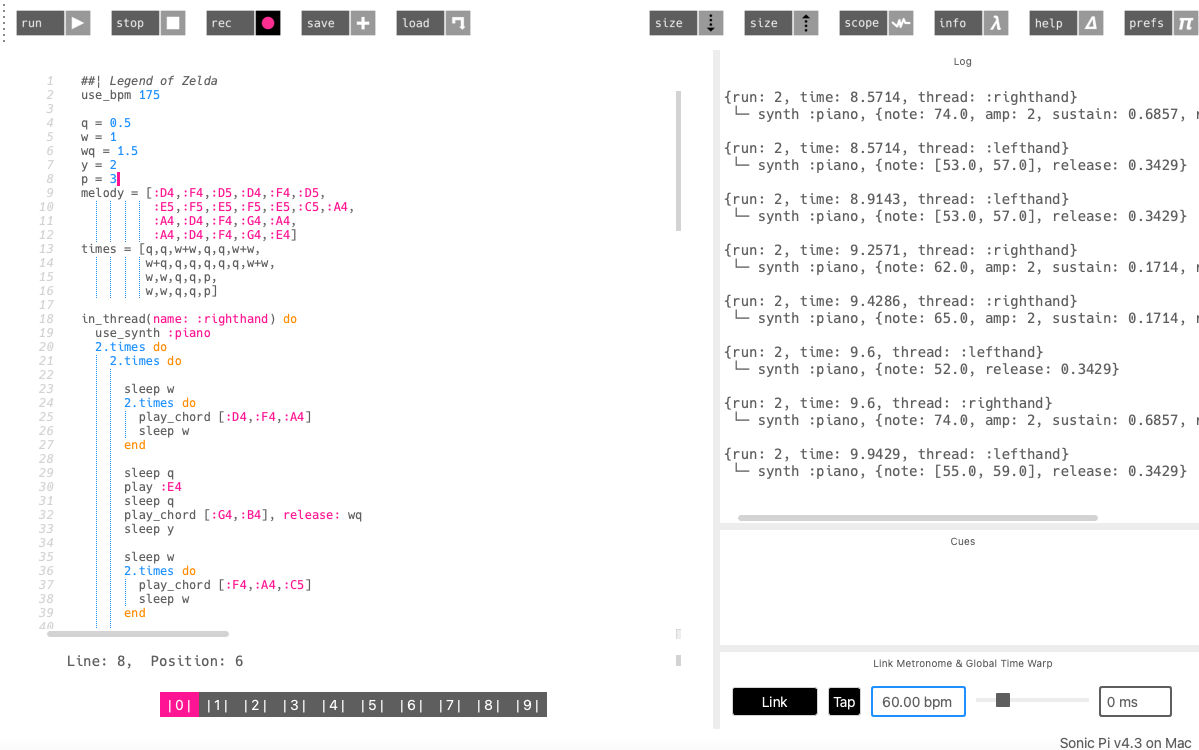Expand the Cues panel header
This screenshot has height=750, width=1199.
click(x=962, y=541)
